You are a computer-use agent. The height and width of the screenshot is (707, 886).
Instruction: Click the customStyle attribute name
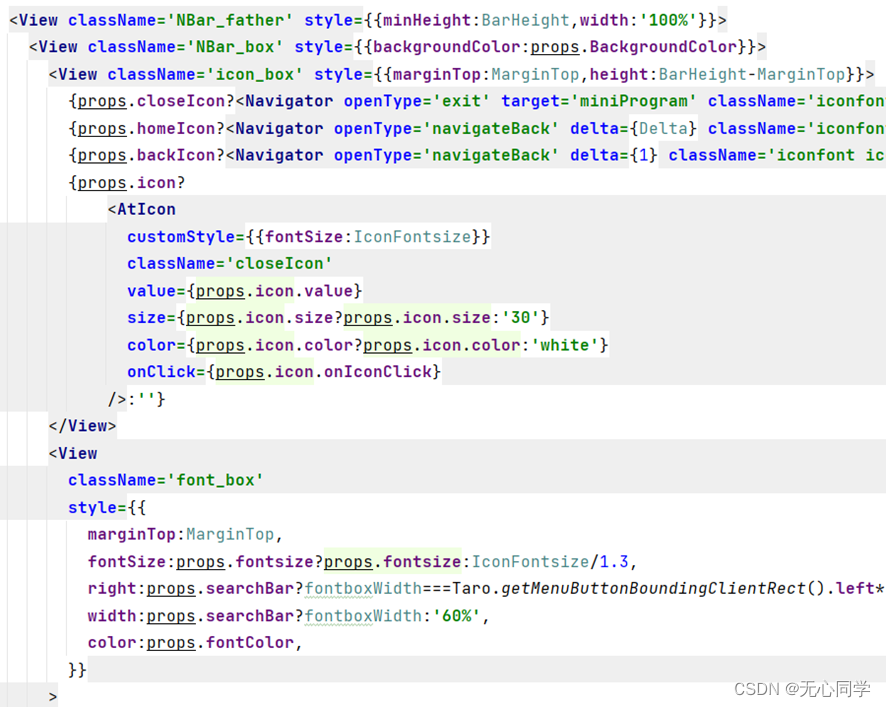click(x=181, y=237)
